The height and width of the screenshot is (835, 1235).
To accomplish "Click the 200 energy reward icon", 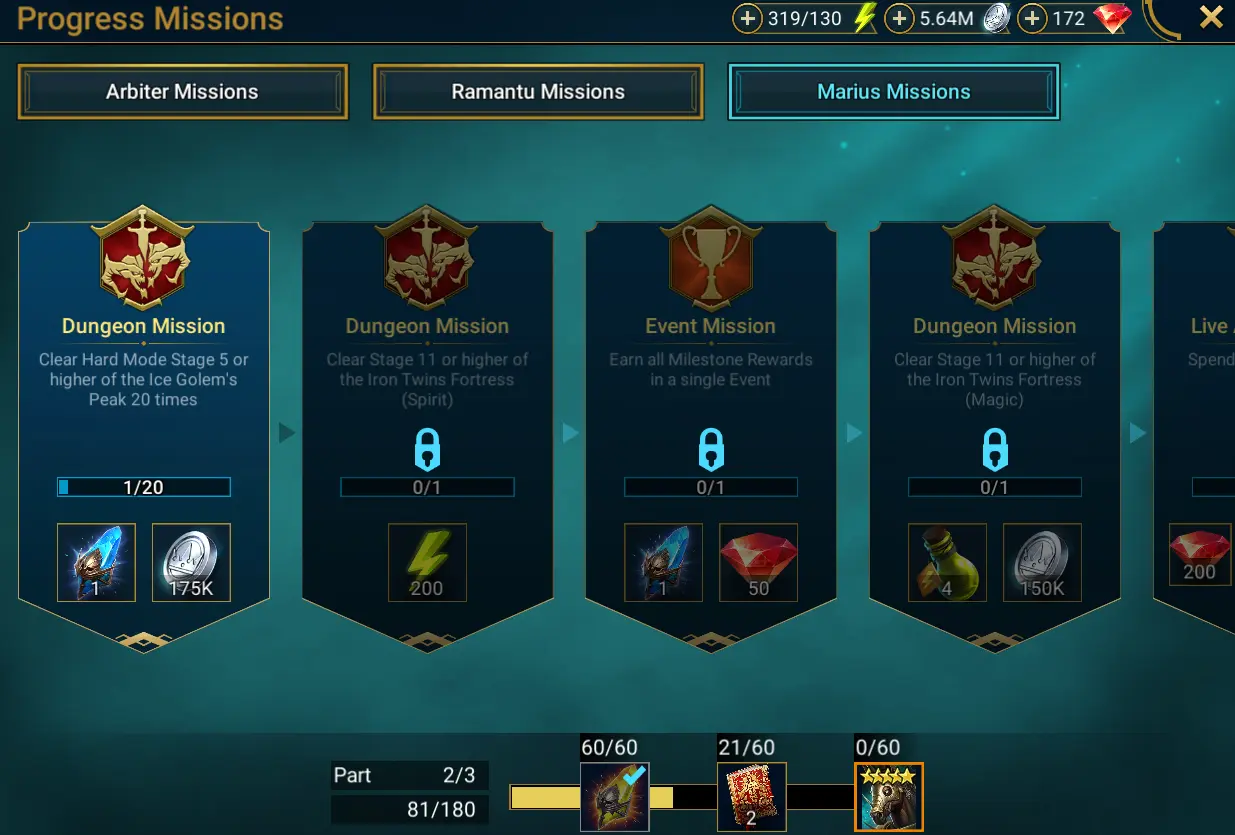I will [x=427, y=562].
